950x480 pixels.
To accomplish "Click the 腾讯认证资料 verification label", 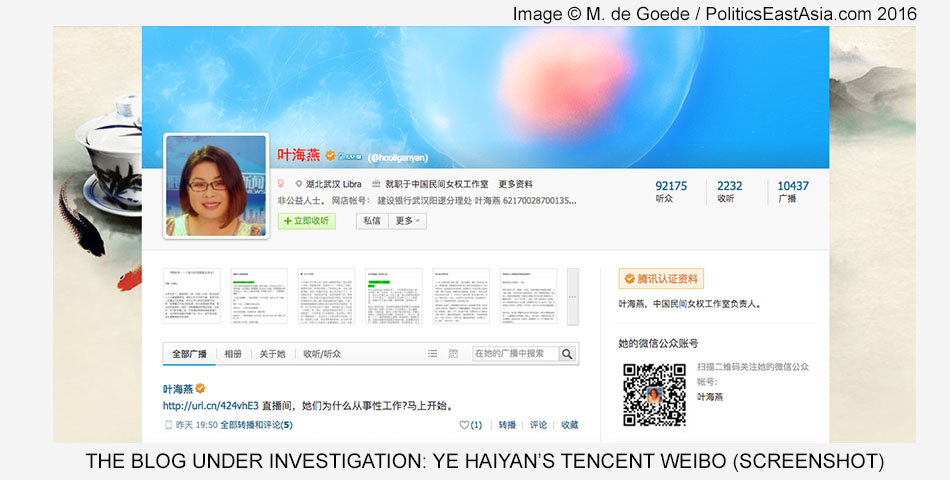I will 661,279.
